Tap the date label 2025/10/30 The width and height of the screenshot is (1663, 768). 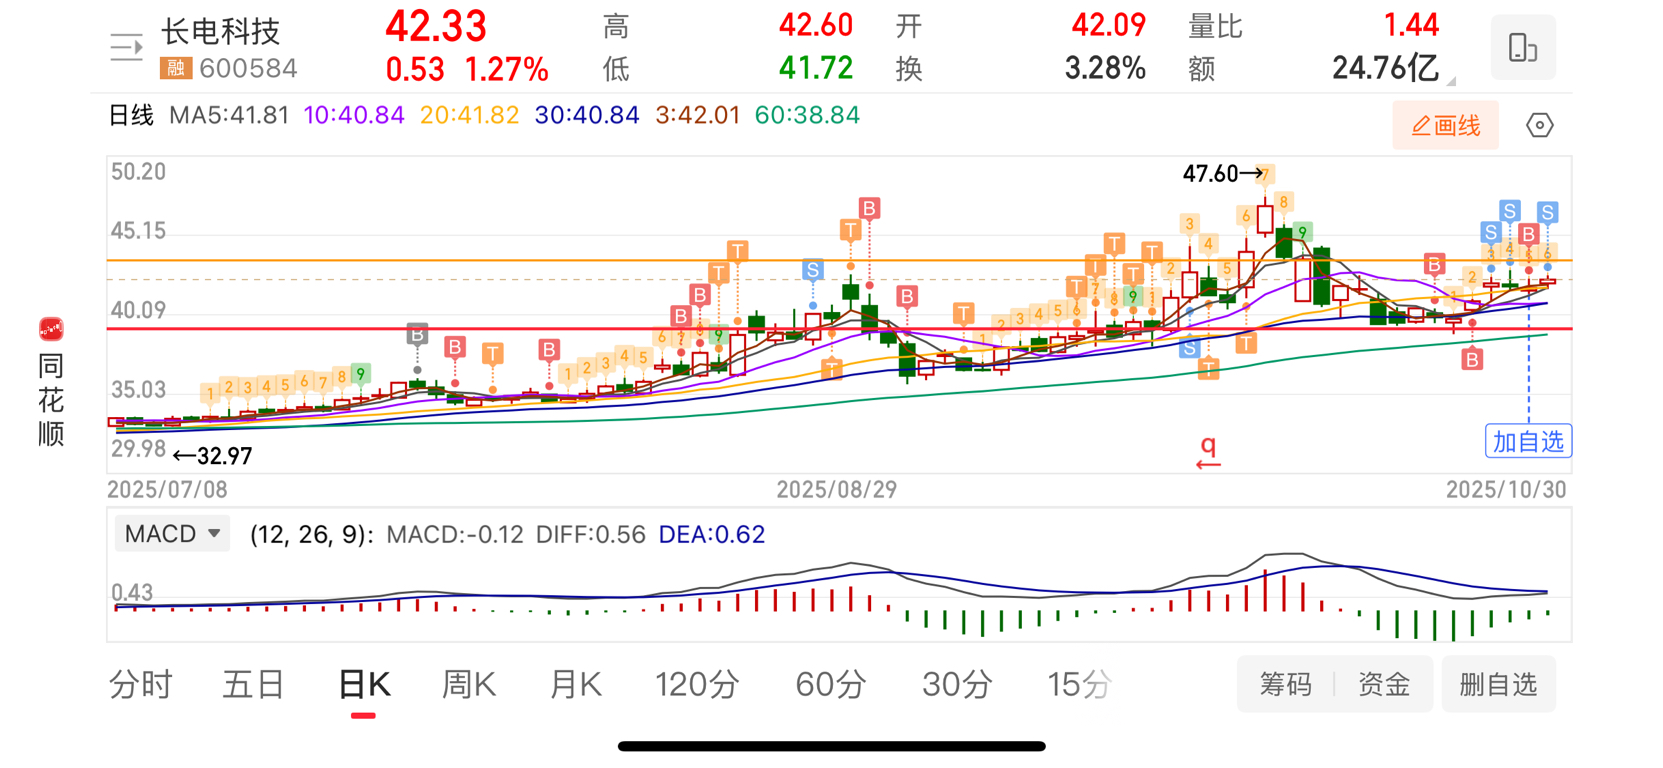tap(1506, 489)
